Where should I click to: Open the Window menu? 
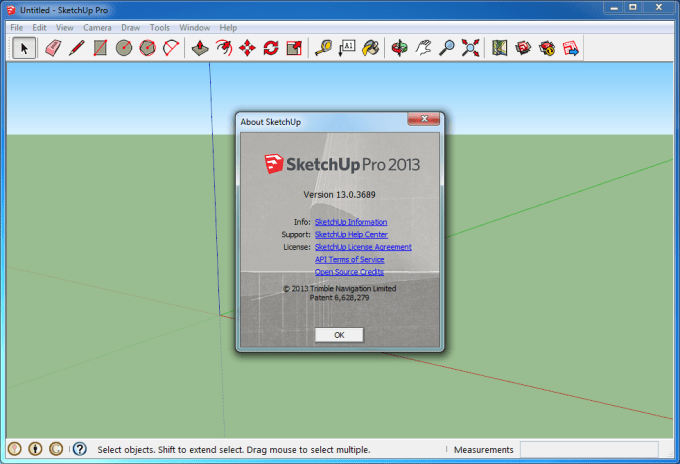[195, 28]
